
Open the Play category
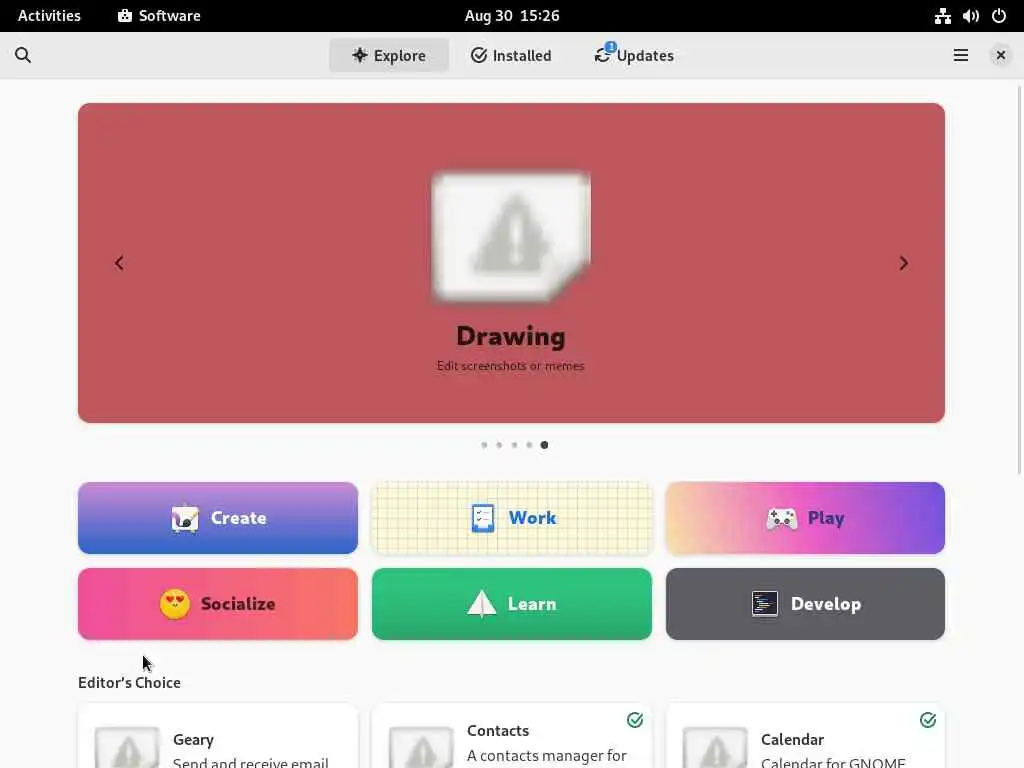pos(805,518)
